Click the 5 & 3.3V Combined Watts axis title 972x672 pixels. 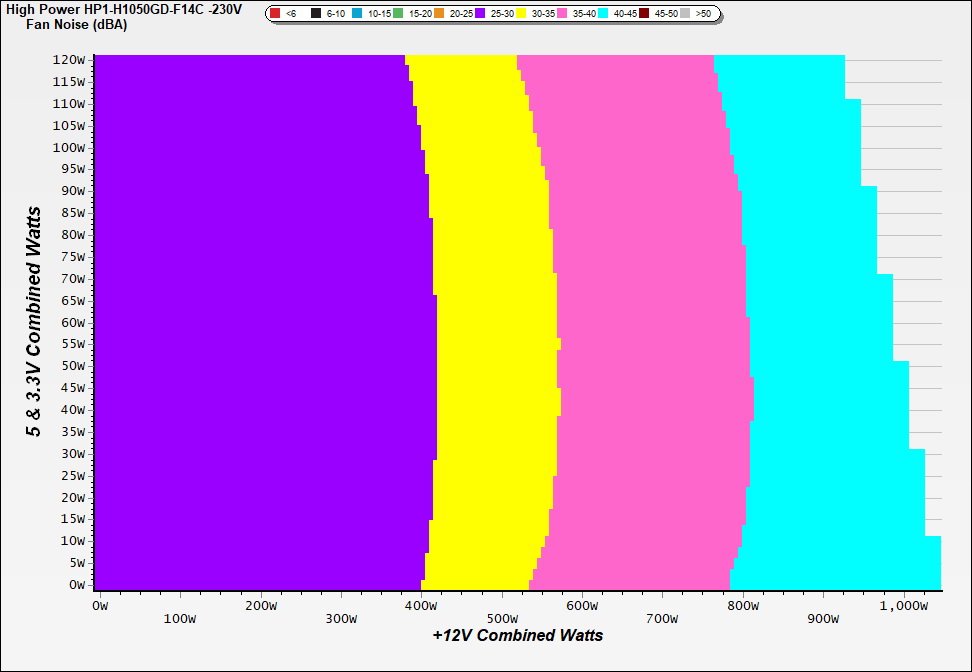tap(35, 322)
